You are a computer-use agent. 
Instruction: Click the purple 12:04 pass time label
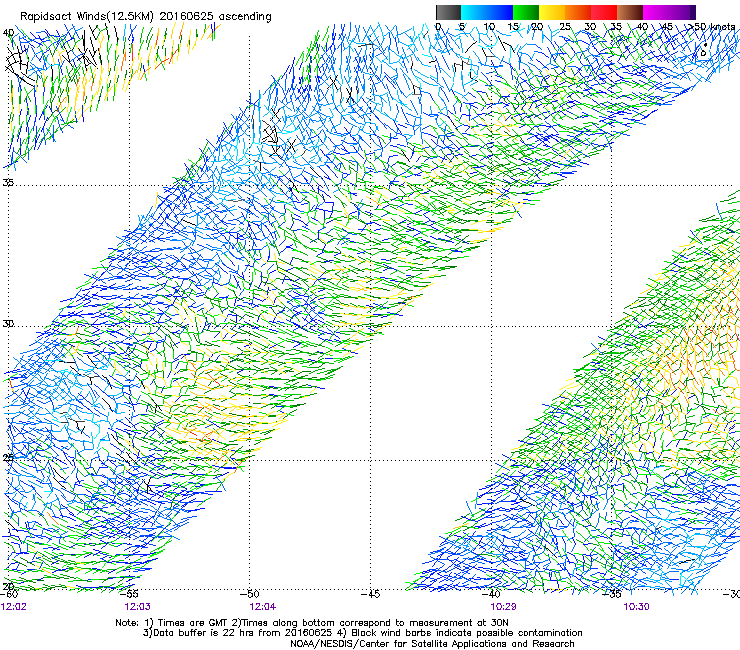point(263,607)
